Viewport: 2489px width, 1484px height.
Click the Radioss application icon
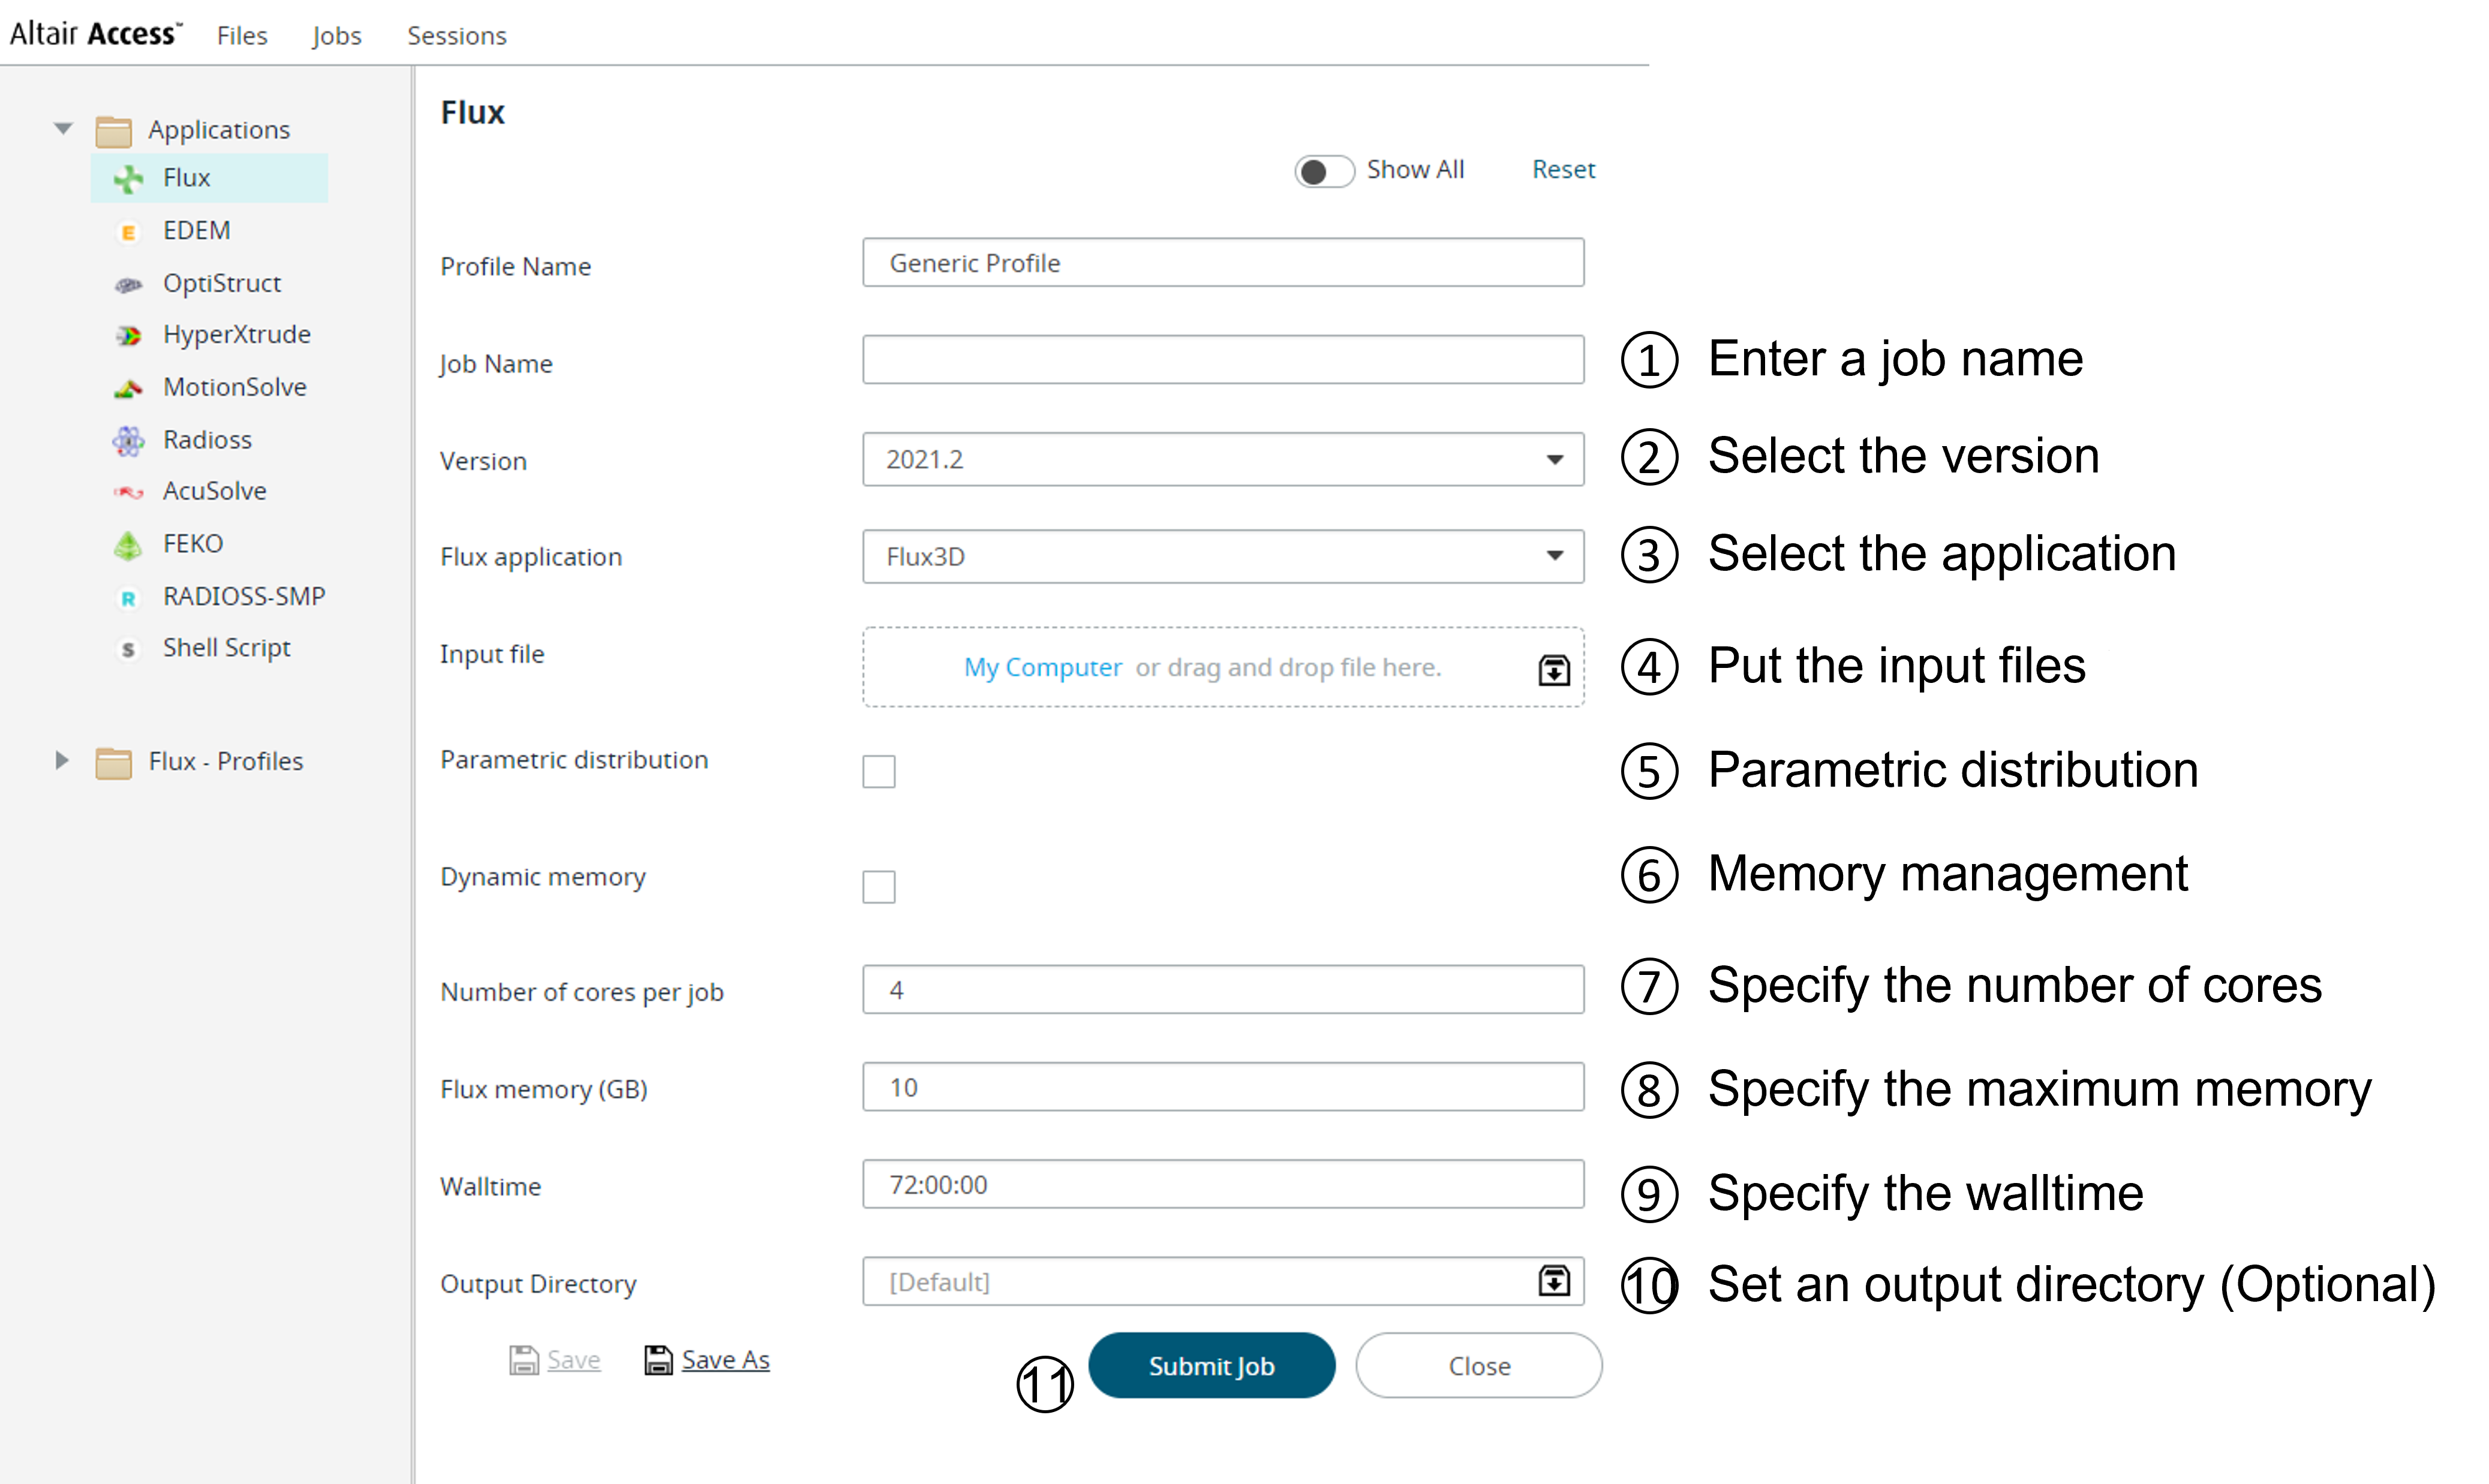tap(128, 440)
